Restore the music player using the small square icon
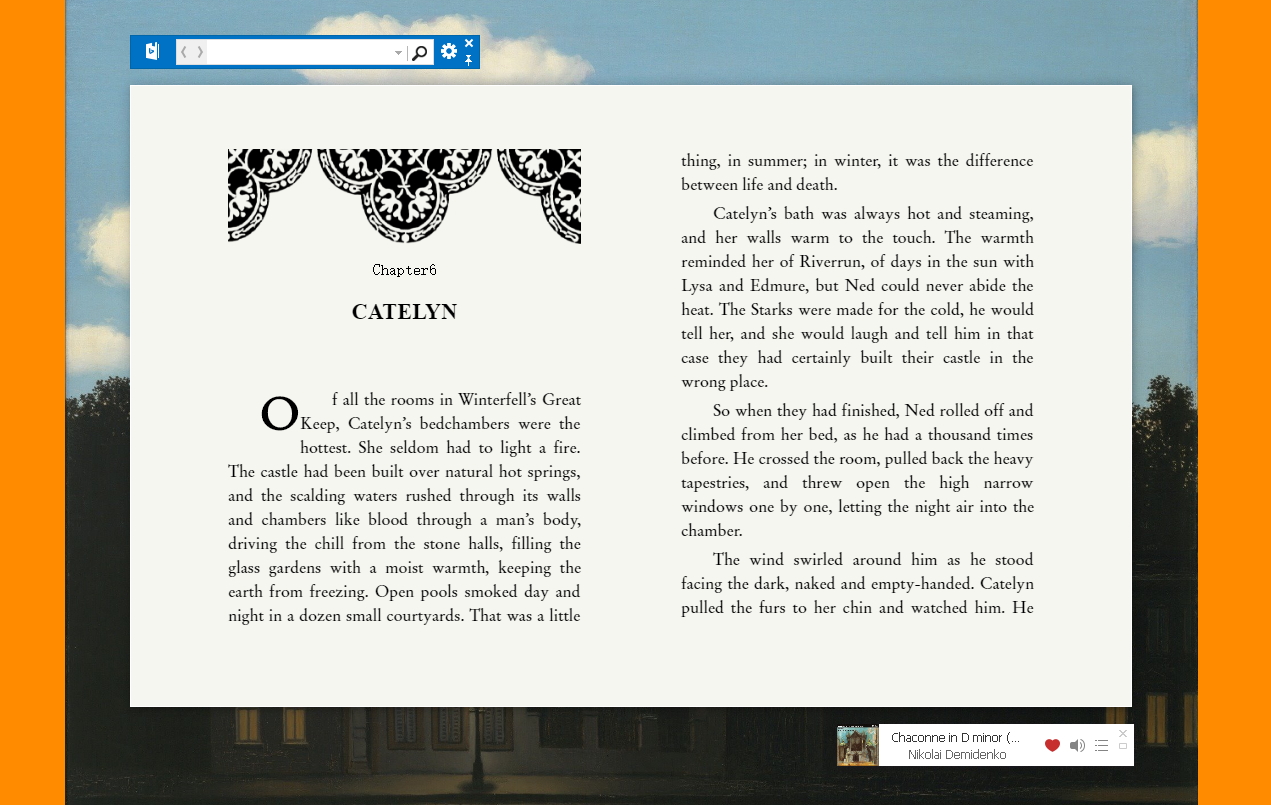Viewport: 1271px width, 805px height. click(x=1123, y=746)
